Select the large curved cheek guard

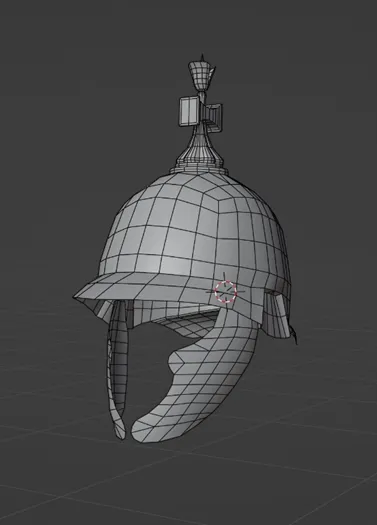pyautogui.click(x=198, y=378)
